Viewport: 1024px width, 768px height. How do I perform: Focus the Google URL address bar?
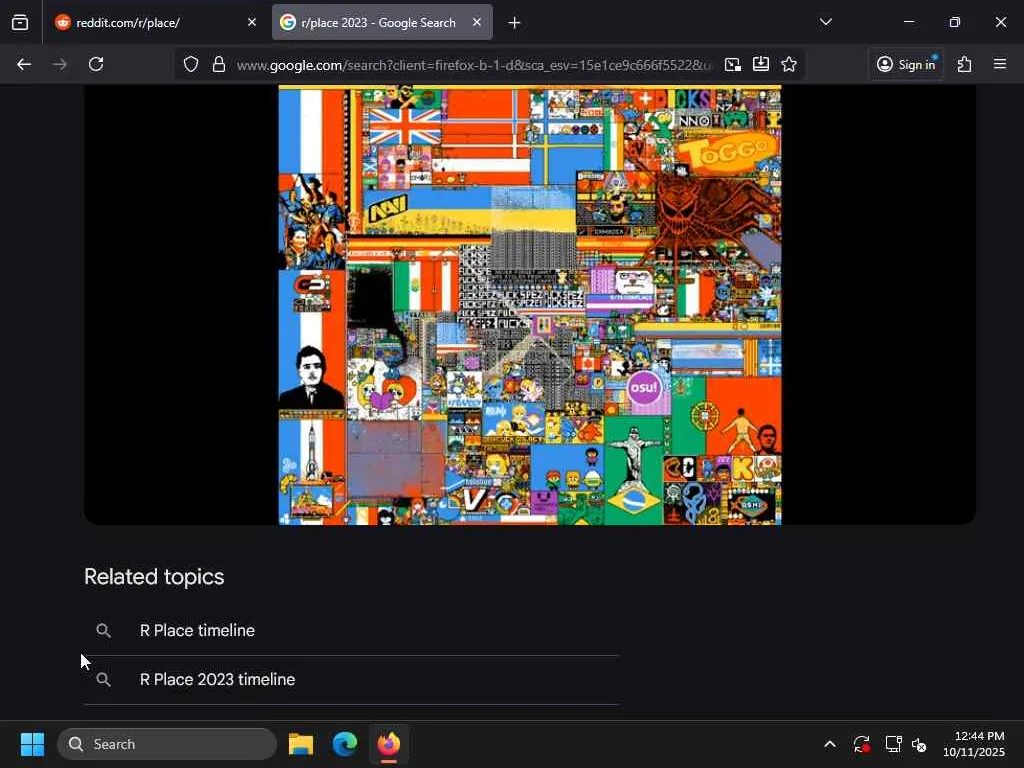pos(474,65)
